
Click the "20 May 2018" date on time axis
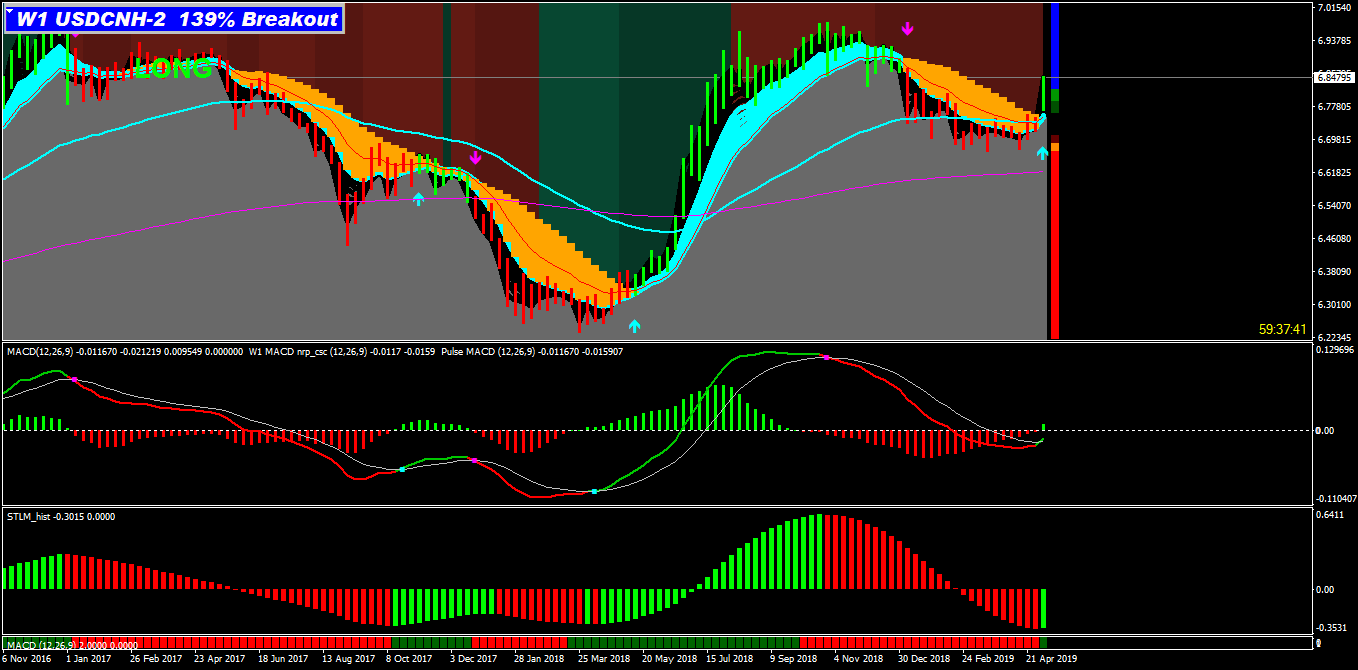pyautogui.click(x=669, y=659)
